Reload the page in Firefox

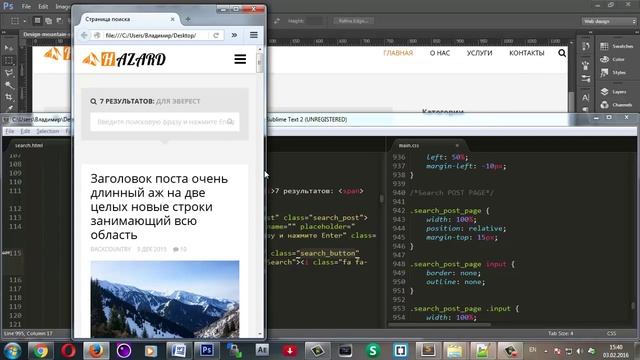click(x=216, y=36)
